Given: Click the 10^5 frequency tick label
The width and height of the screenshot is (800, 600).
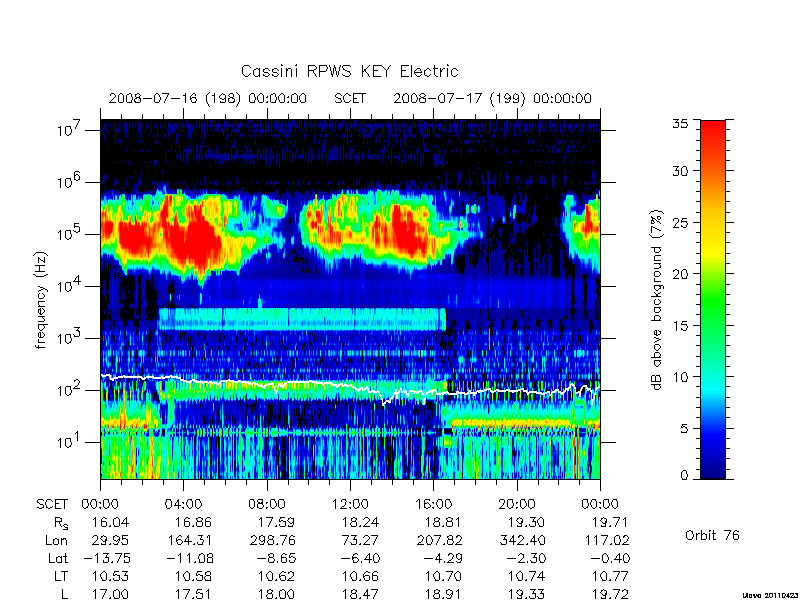Looking at the screenshot, I should 70,234.
